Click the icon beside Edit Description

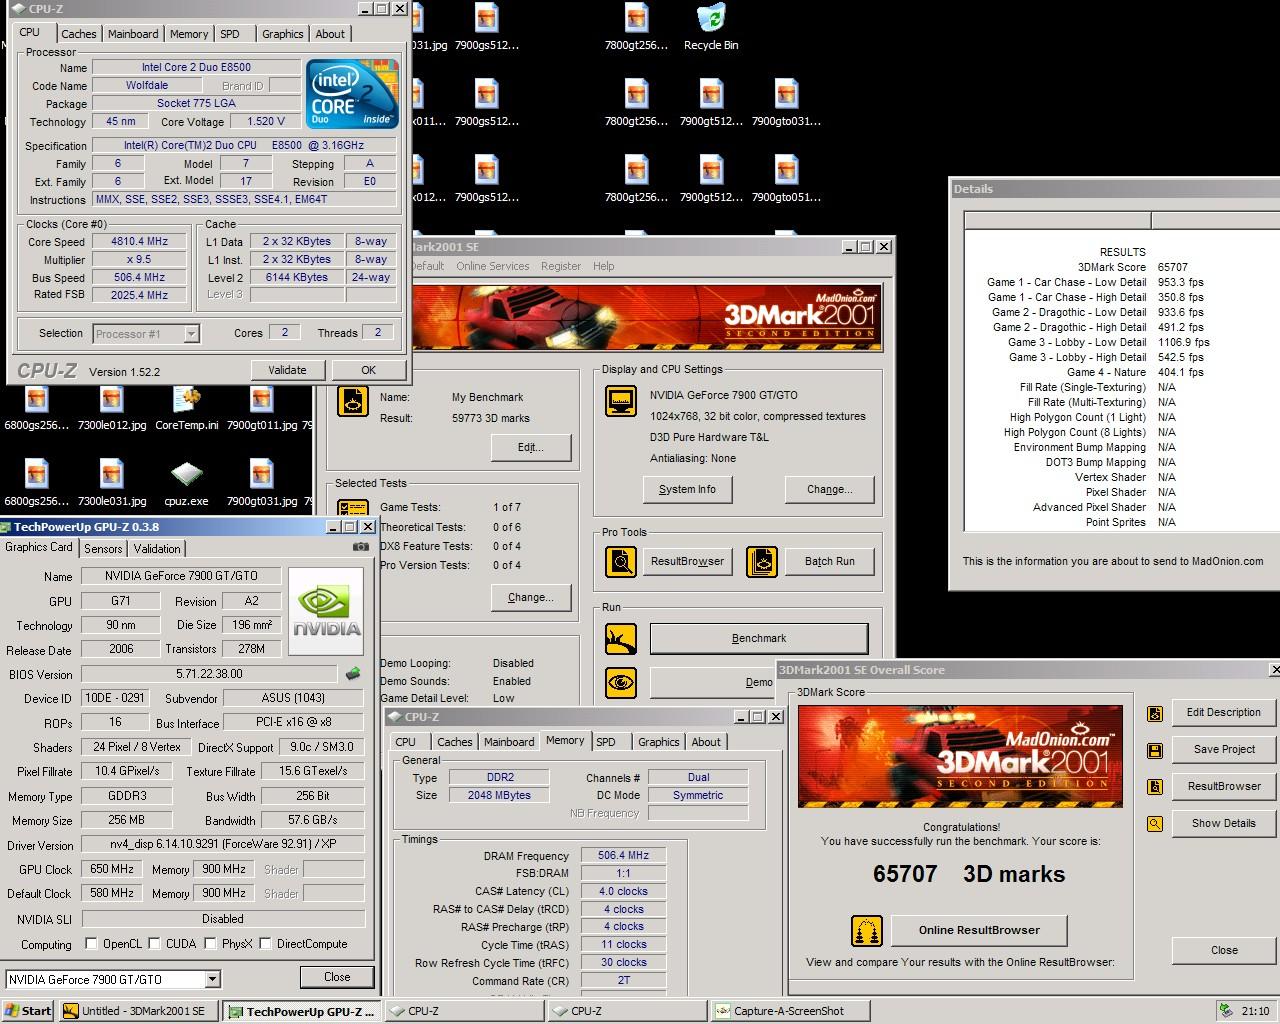tap(1155, 714)
